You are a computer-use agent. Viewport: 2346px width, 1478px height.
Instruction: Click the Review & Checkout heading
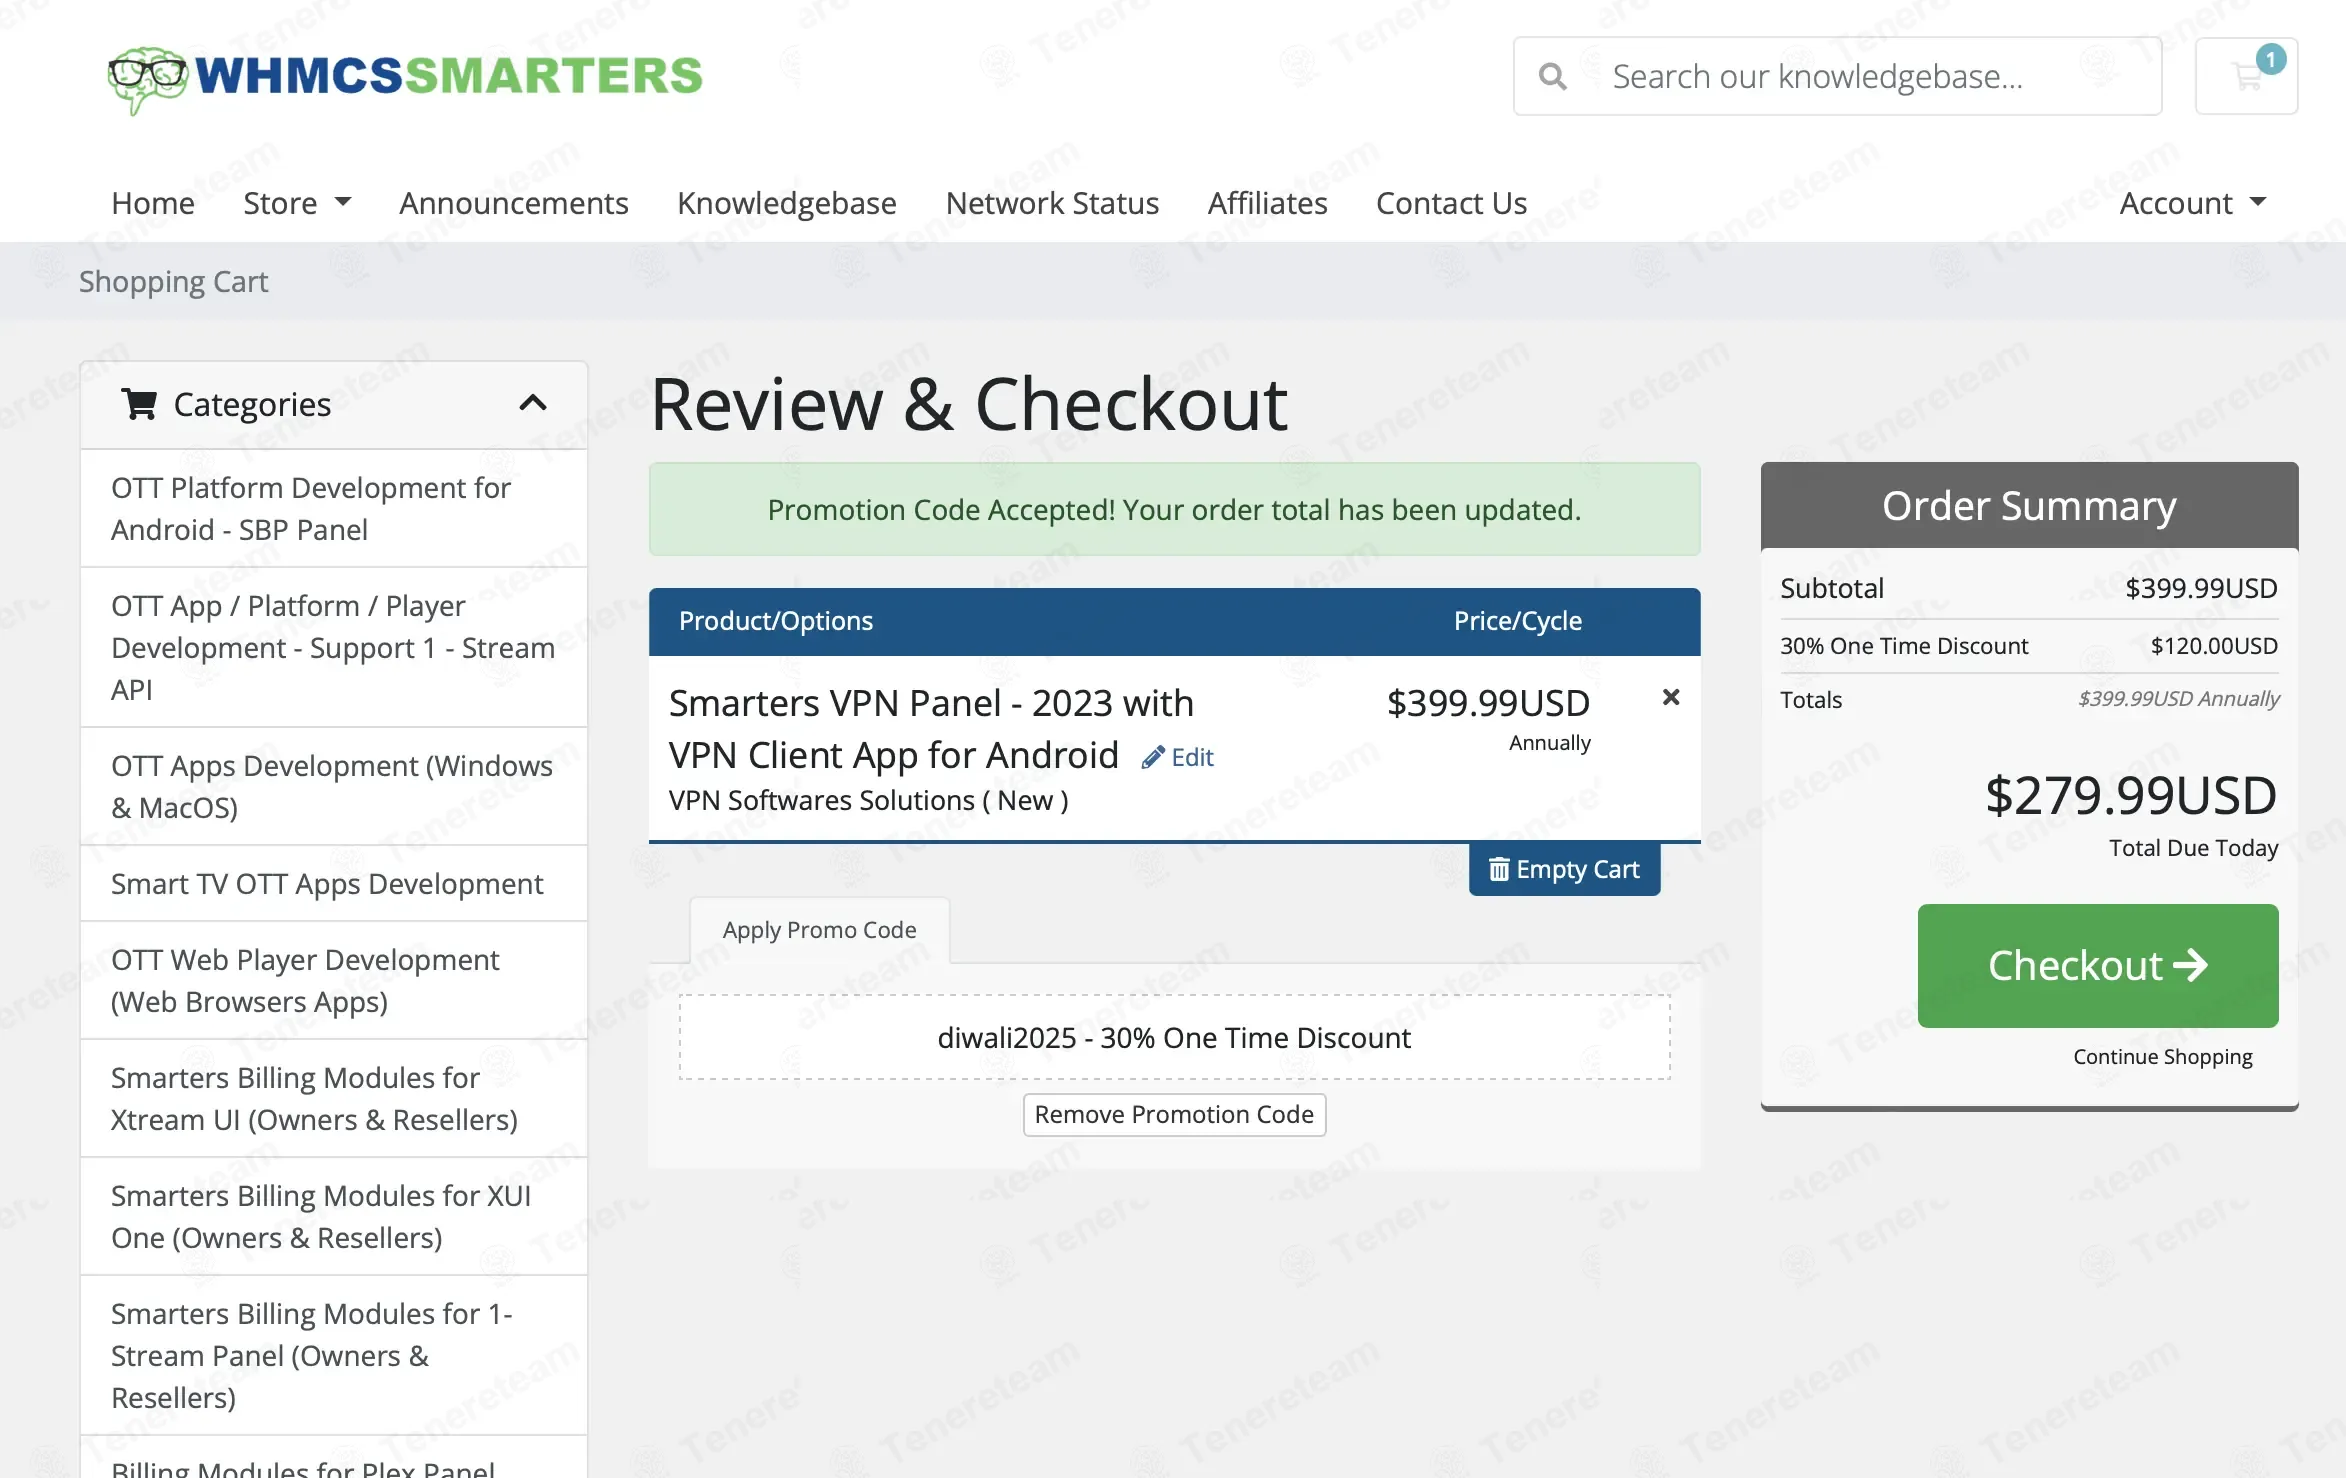tap(969, 405)
